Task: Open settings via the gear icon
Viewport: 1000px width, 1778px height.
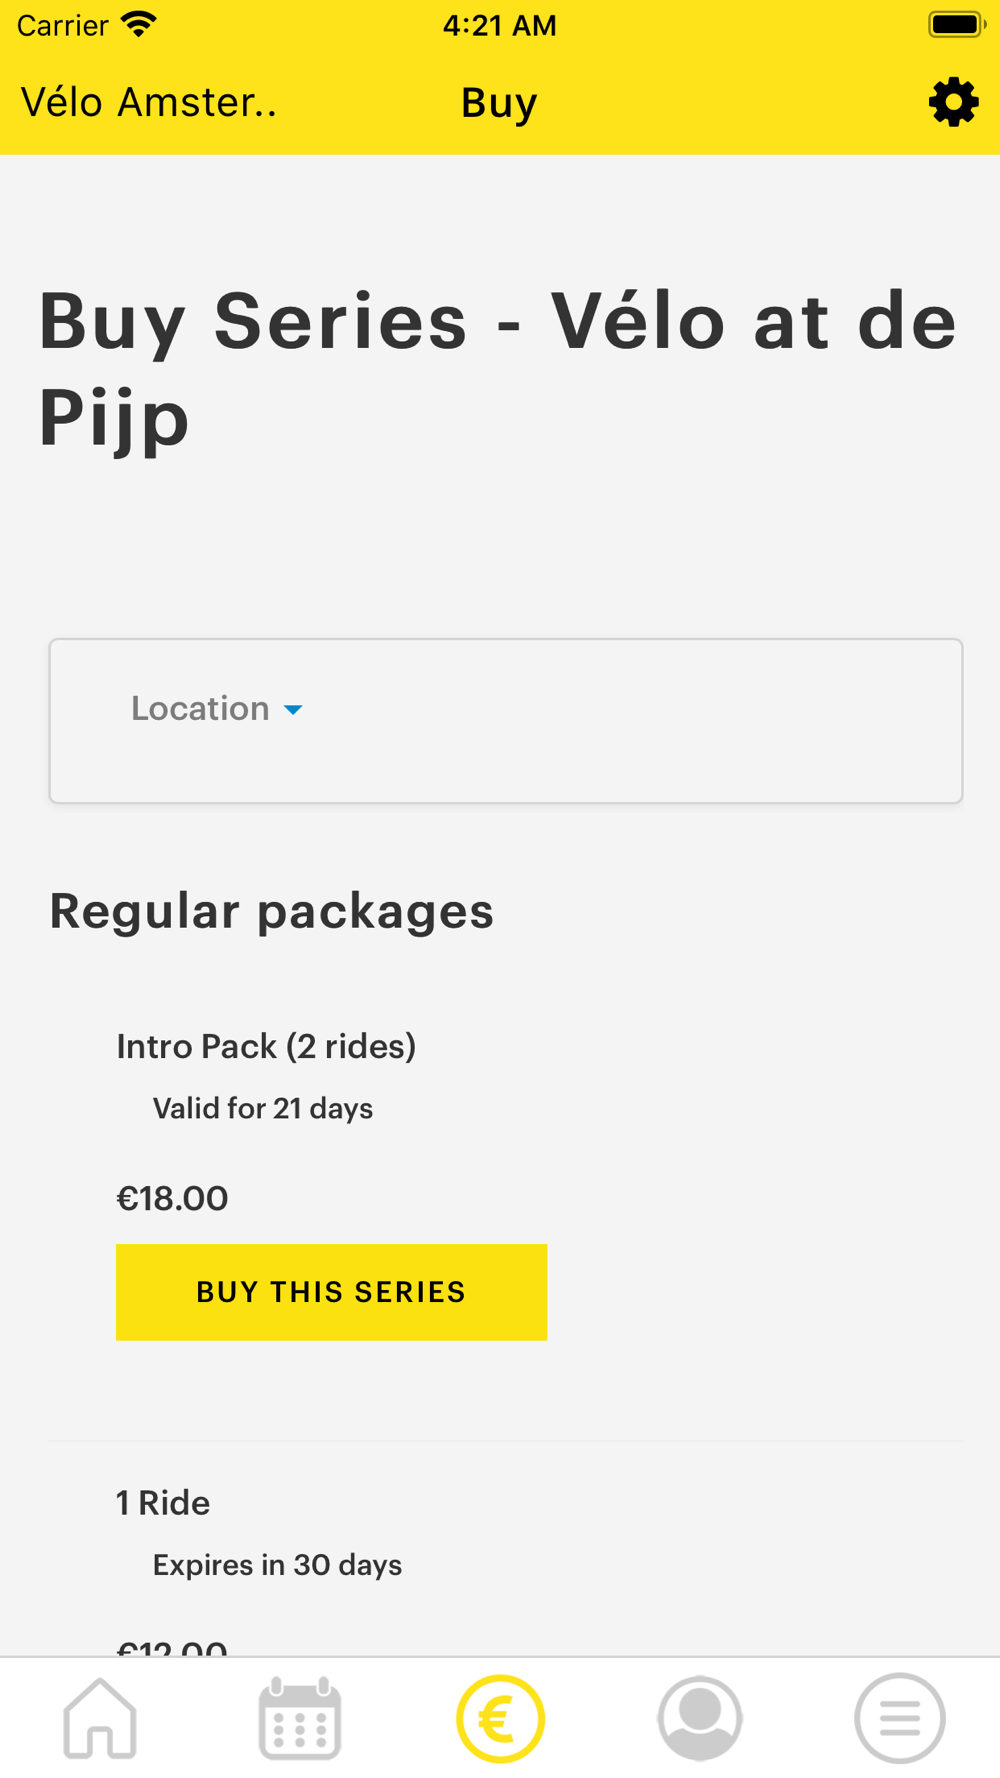Action: point(953,102)
